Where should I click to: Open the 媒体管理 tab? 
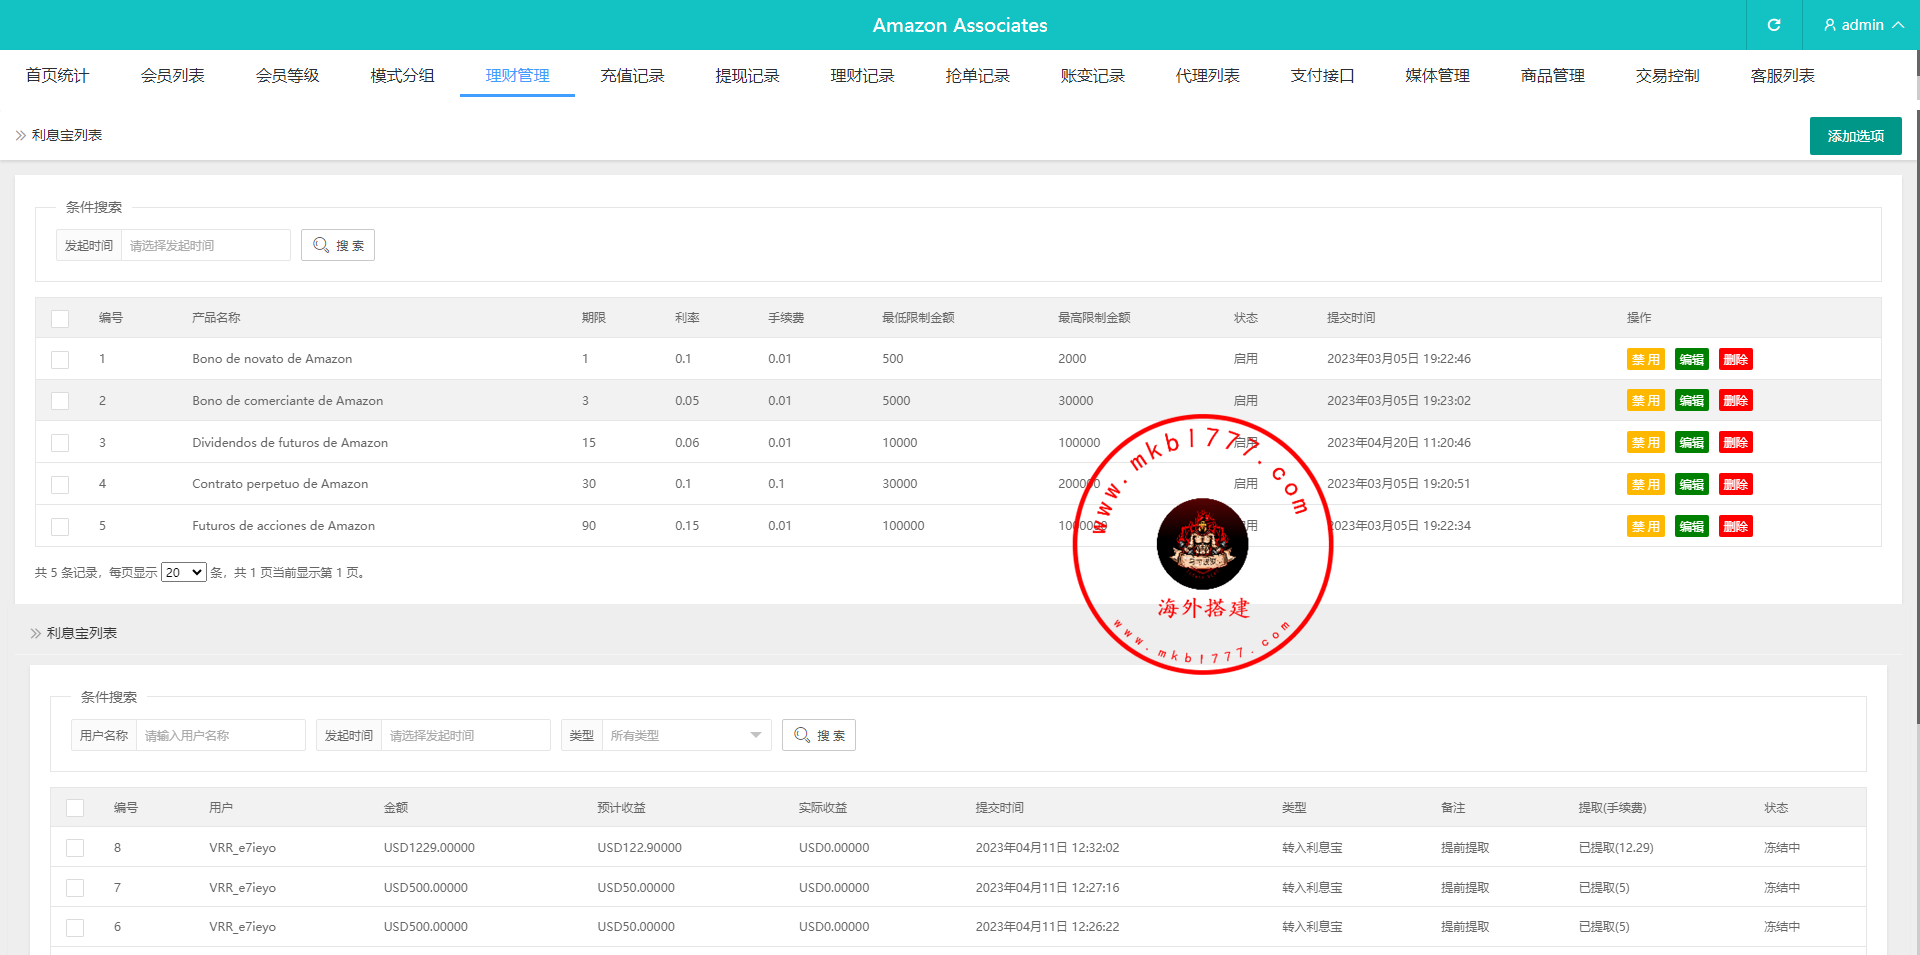(x=1437, y=76)
